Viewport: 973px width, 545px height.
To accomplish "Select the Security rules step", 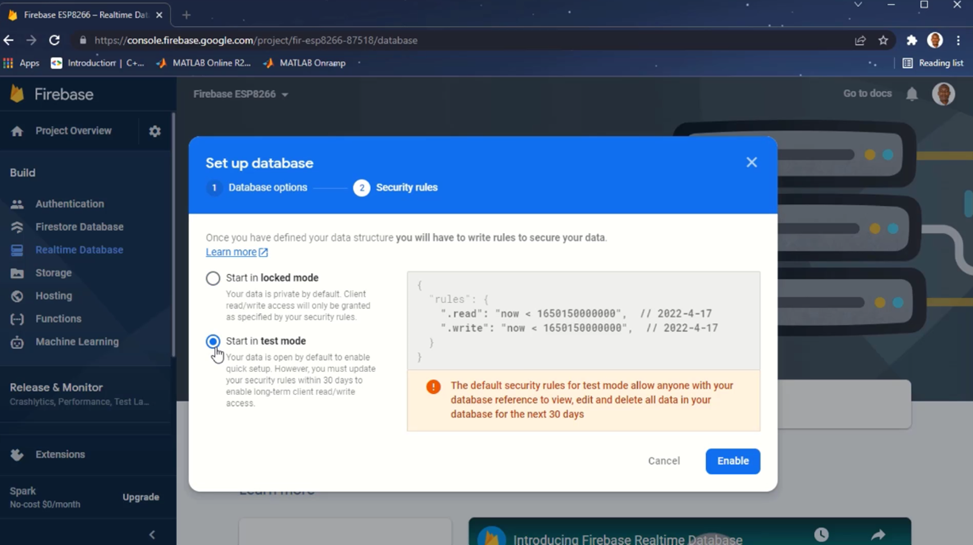I will pyautogui.click(x=395, y=187).
